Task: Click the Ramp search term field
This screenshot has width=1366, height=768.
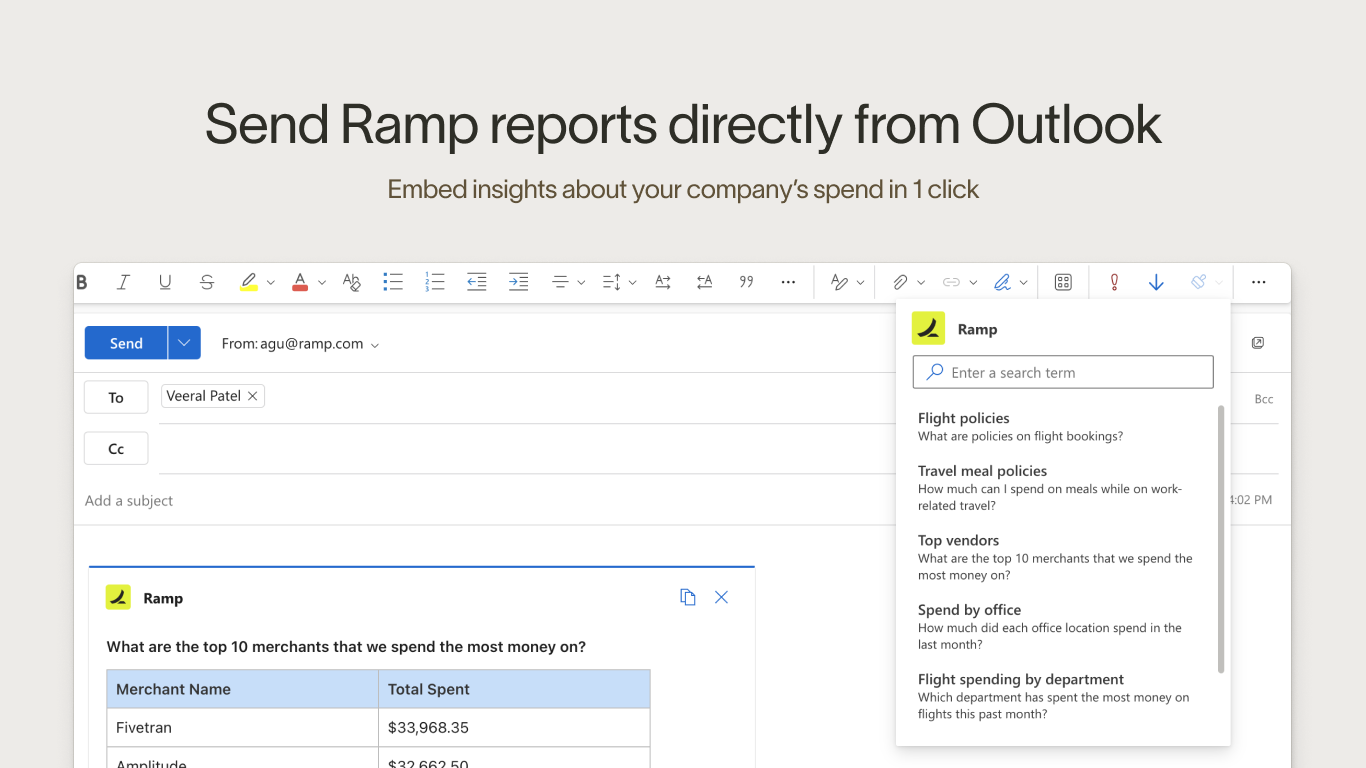Action: [x=1063, y=372]
